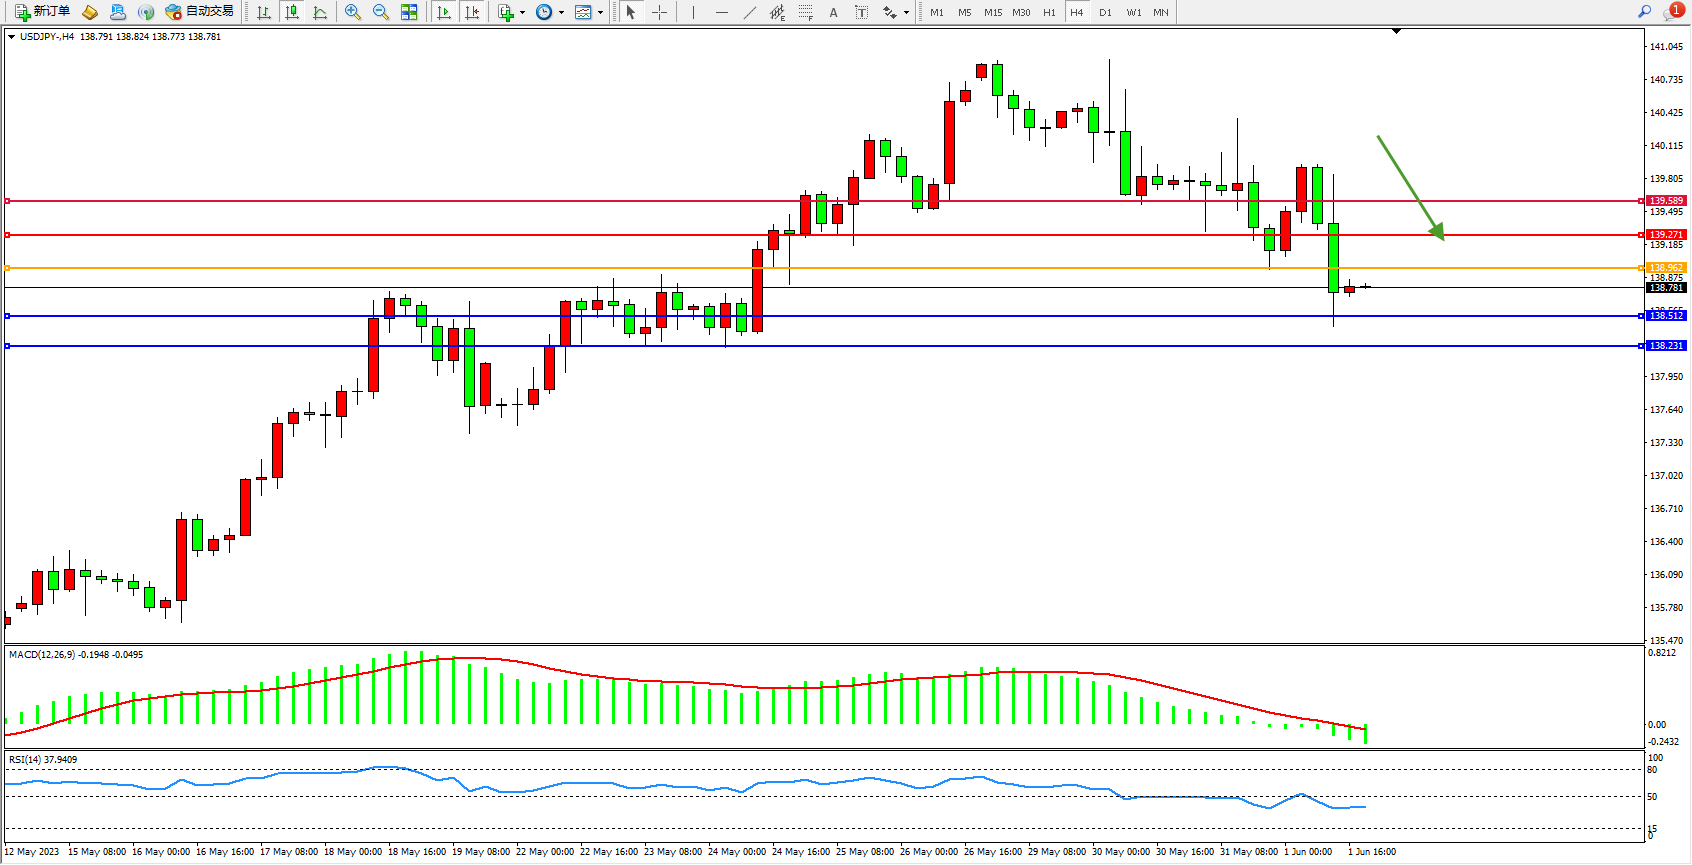Toggle chart shift button

(472, 12)
